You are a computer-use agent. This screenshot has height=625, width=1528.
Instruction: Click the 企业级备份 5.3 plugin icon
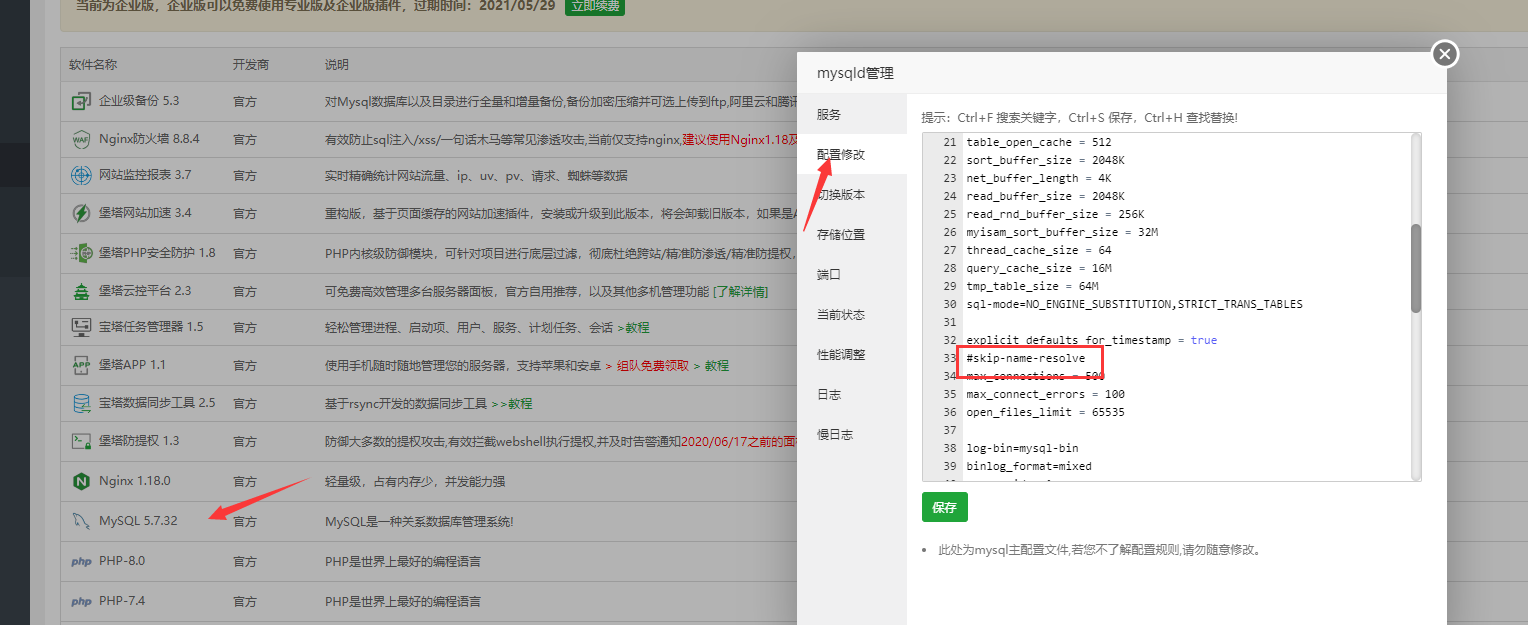coord(81,101)
